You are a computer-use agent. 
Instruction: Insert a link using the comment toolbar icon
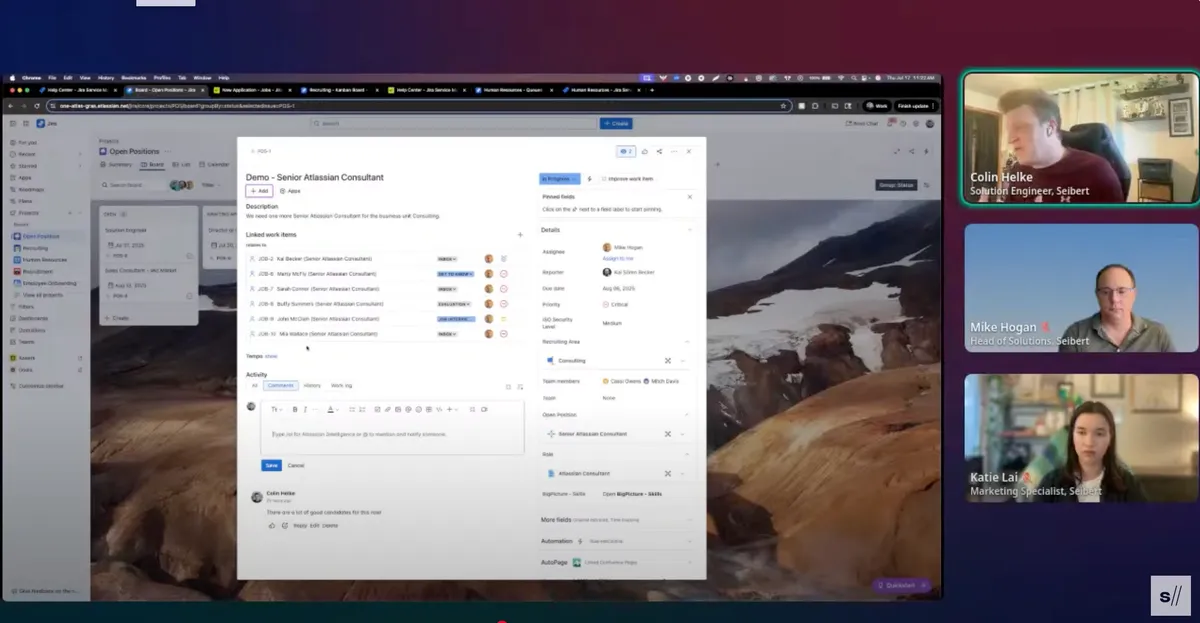[387, 408]
